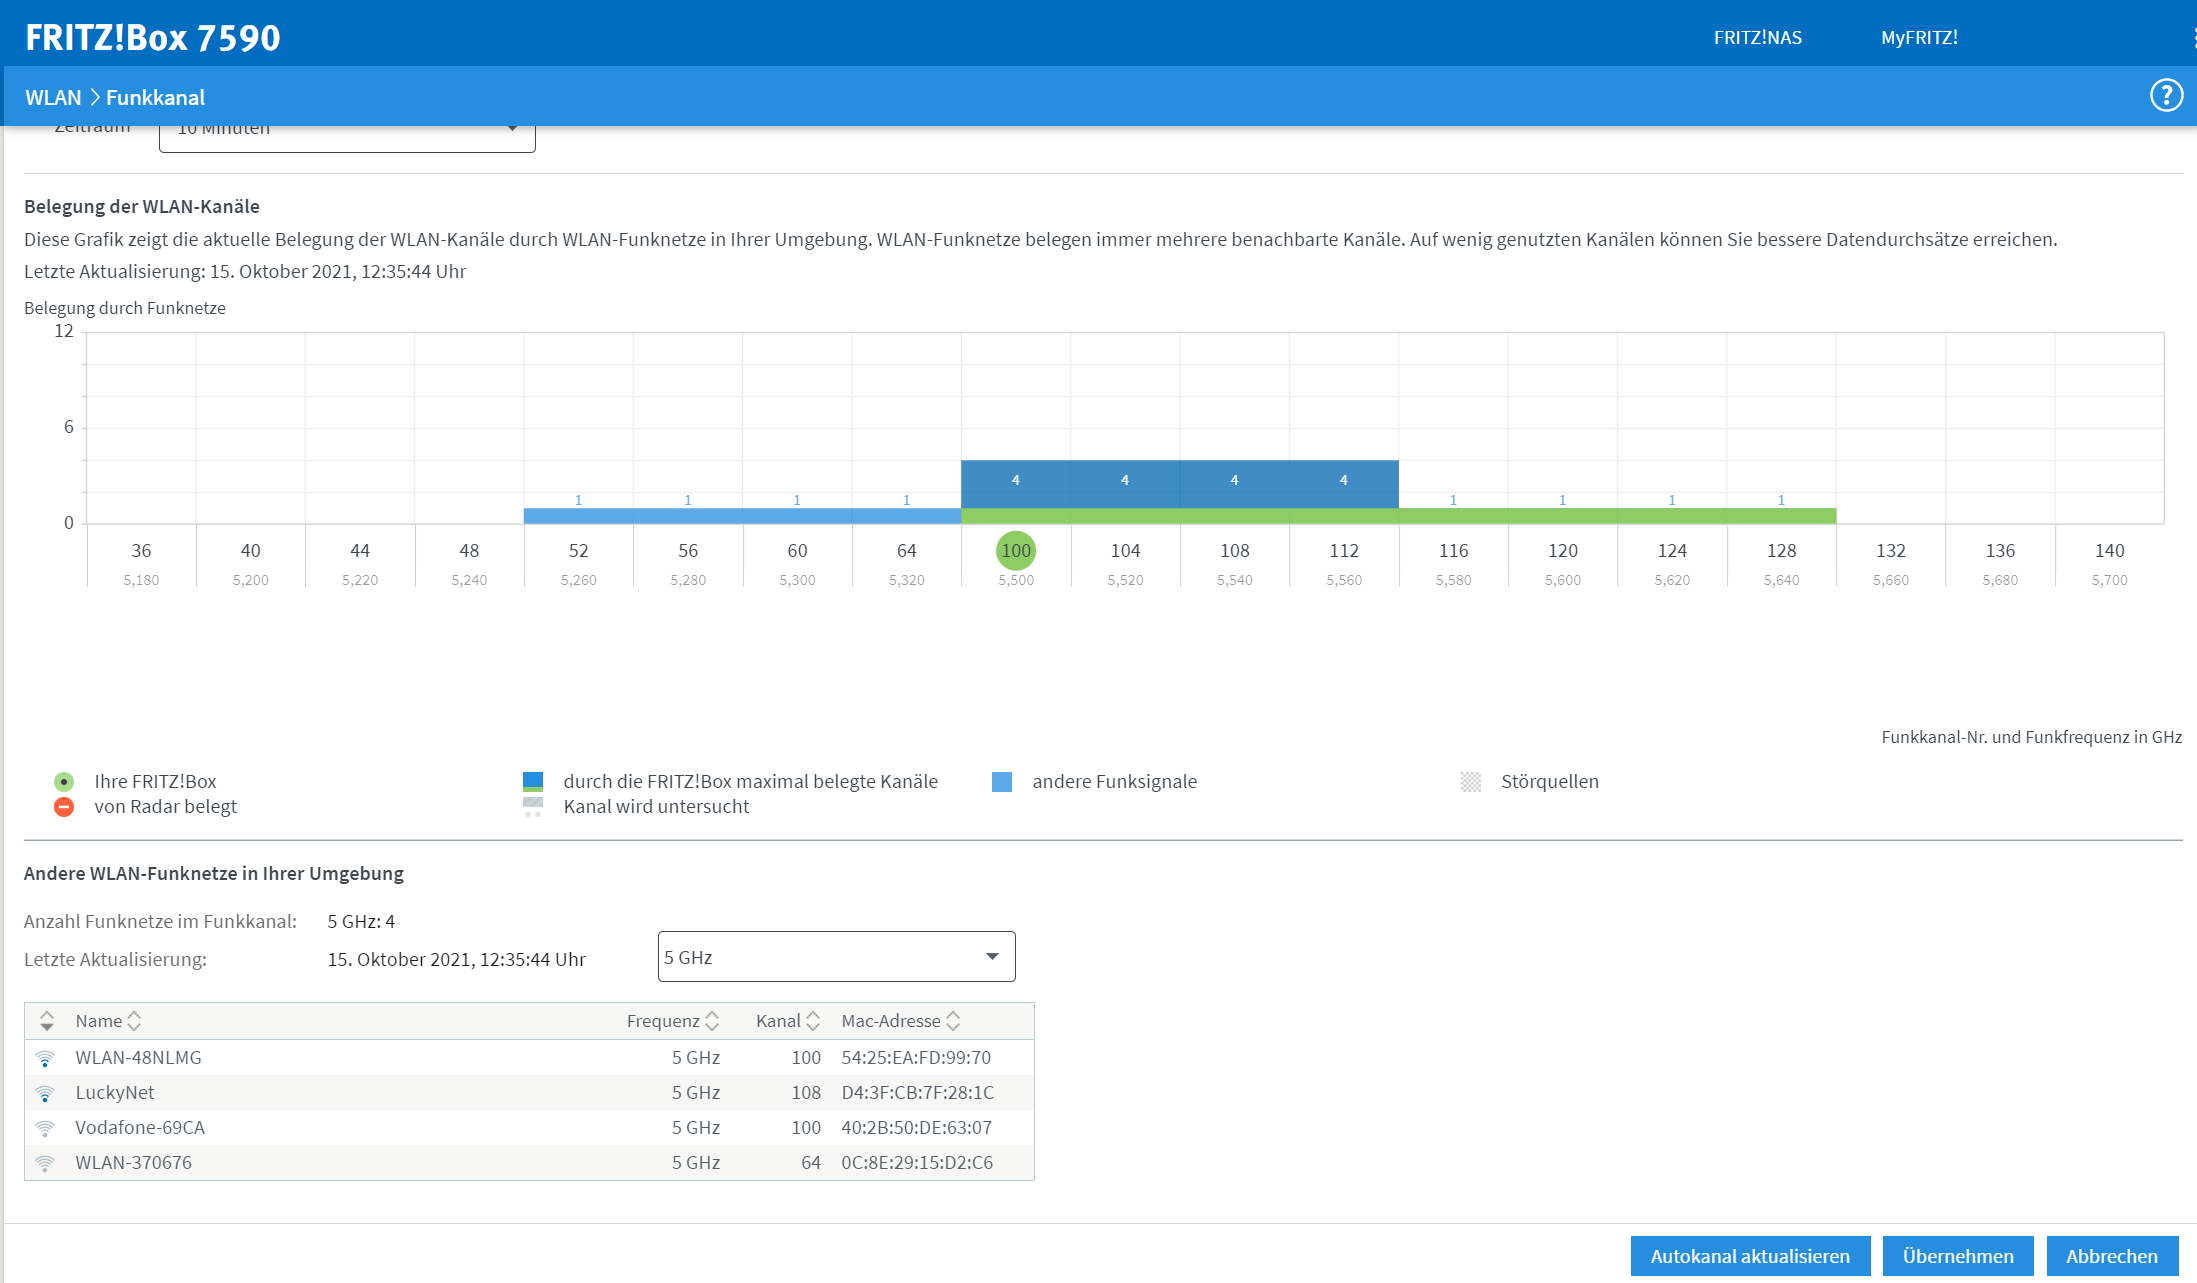Click the Kanal wird untersucht legend icon
This screenshot has height=1283, width=2197.
pos(533,807)
